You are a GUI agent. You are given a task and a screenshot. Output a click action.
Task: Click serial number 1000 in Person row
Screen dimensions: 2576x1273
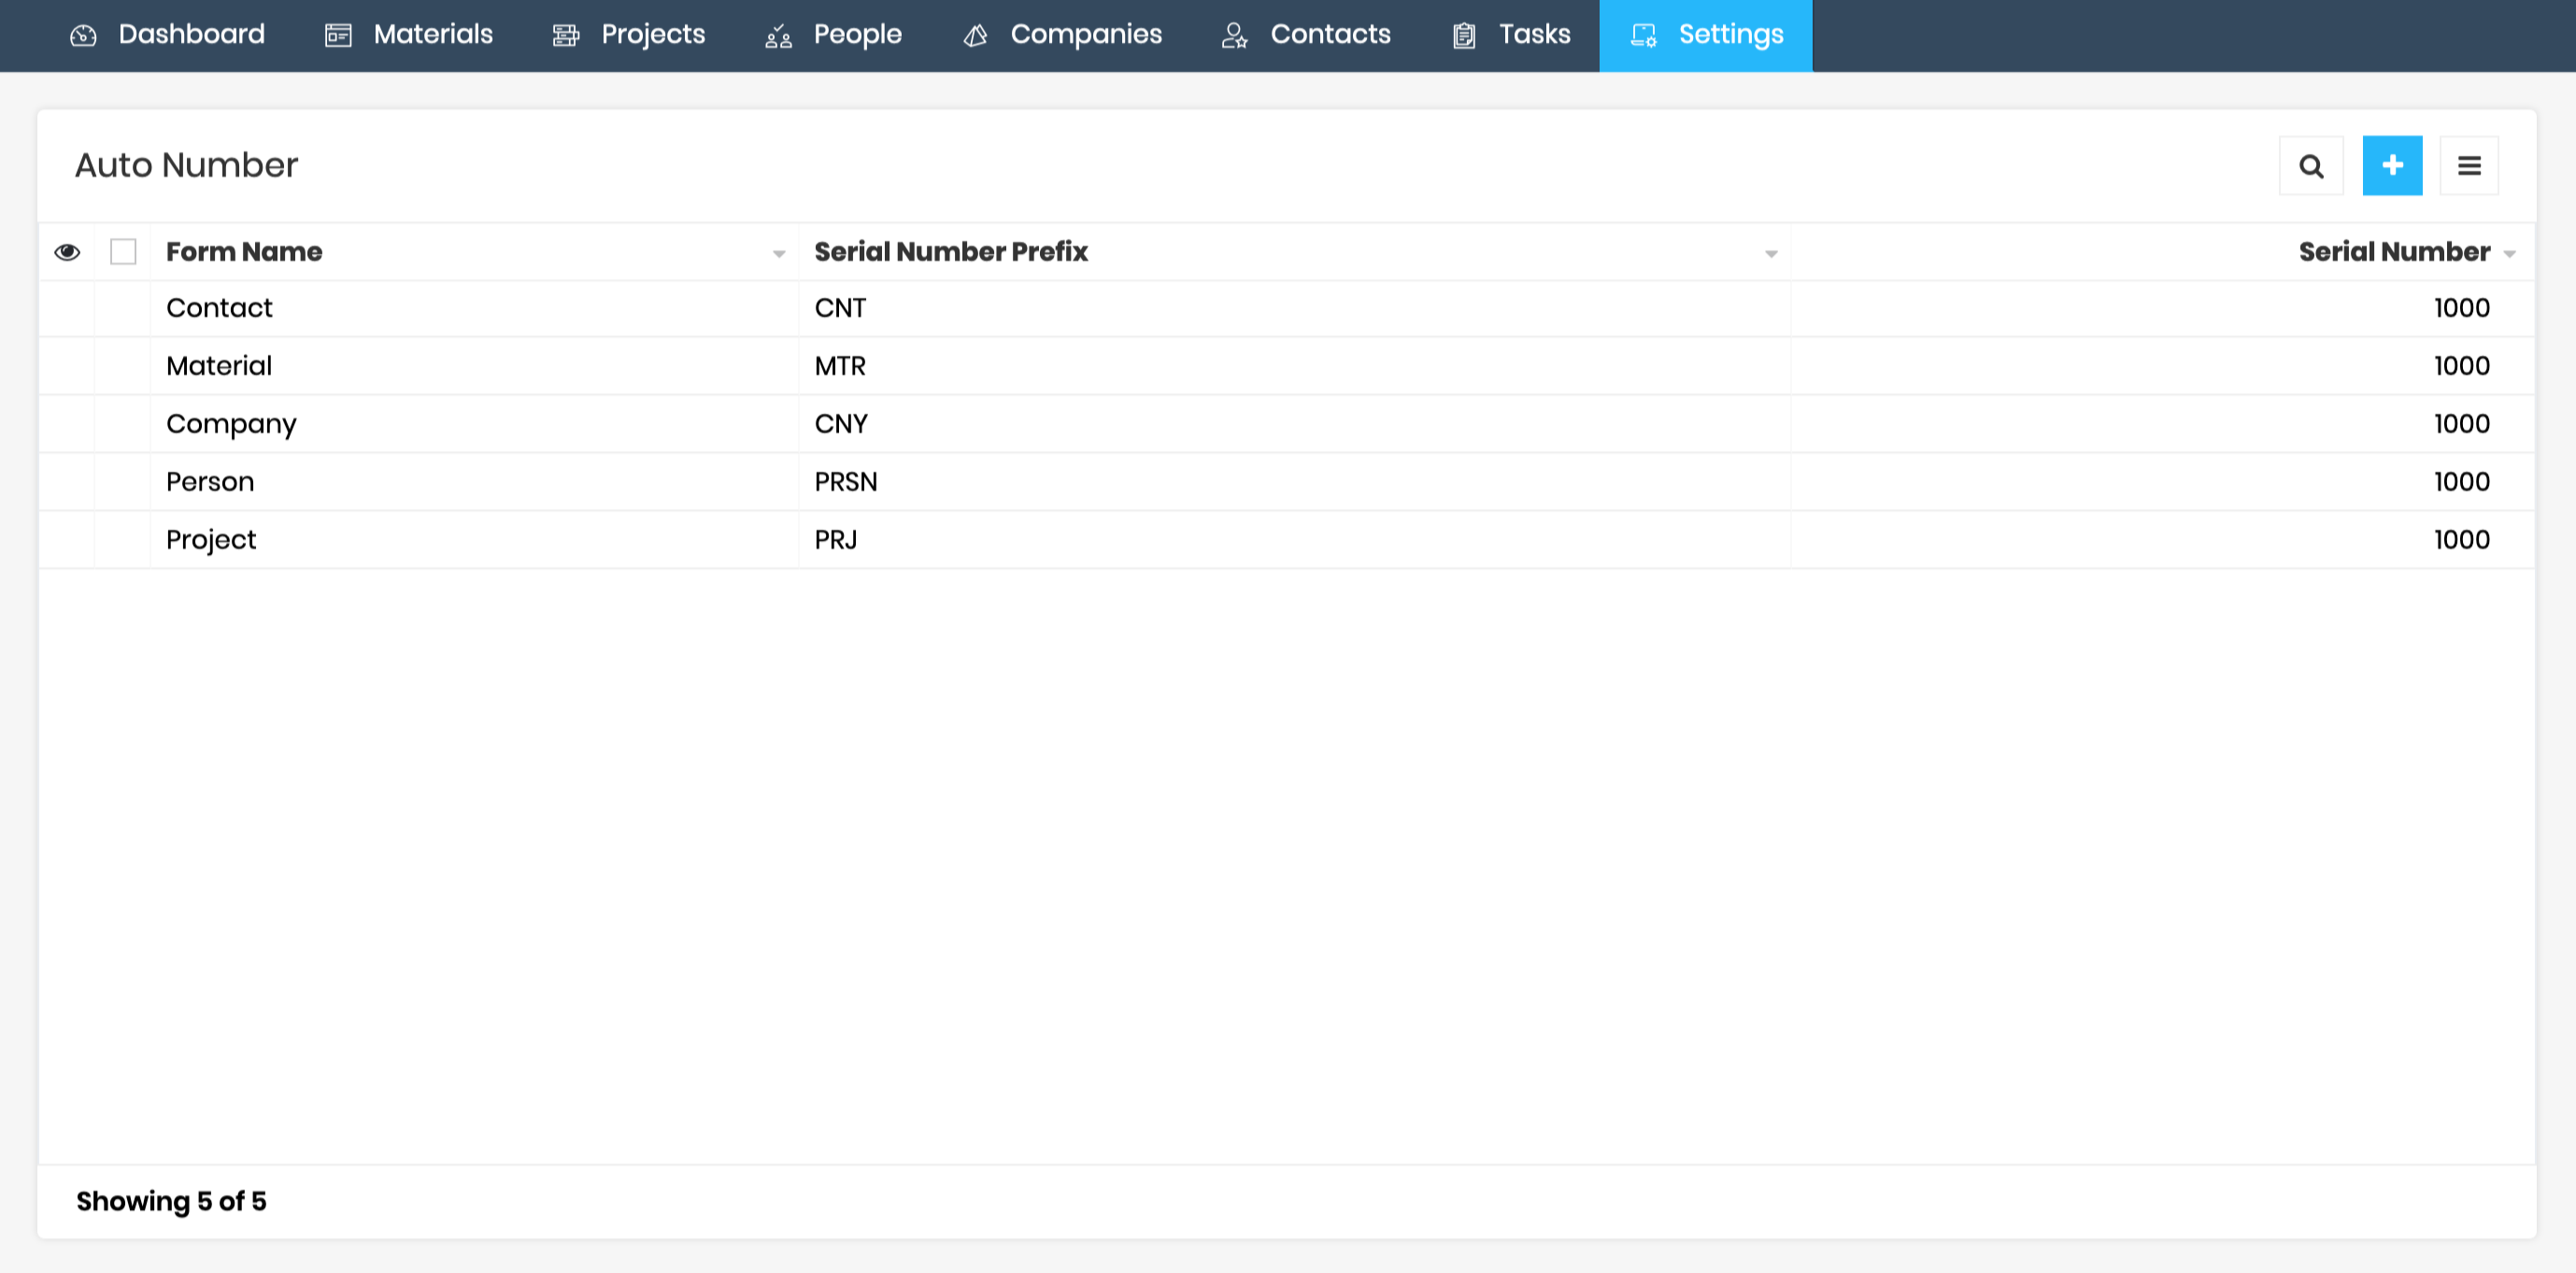coord(2462,483)
